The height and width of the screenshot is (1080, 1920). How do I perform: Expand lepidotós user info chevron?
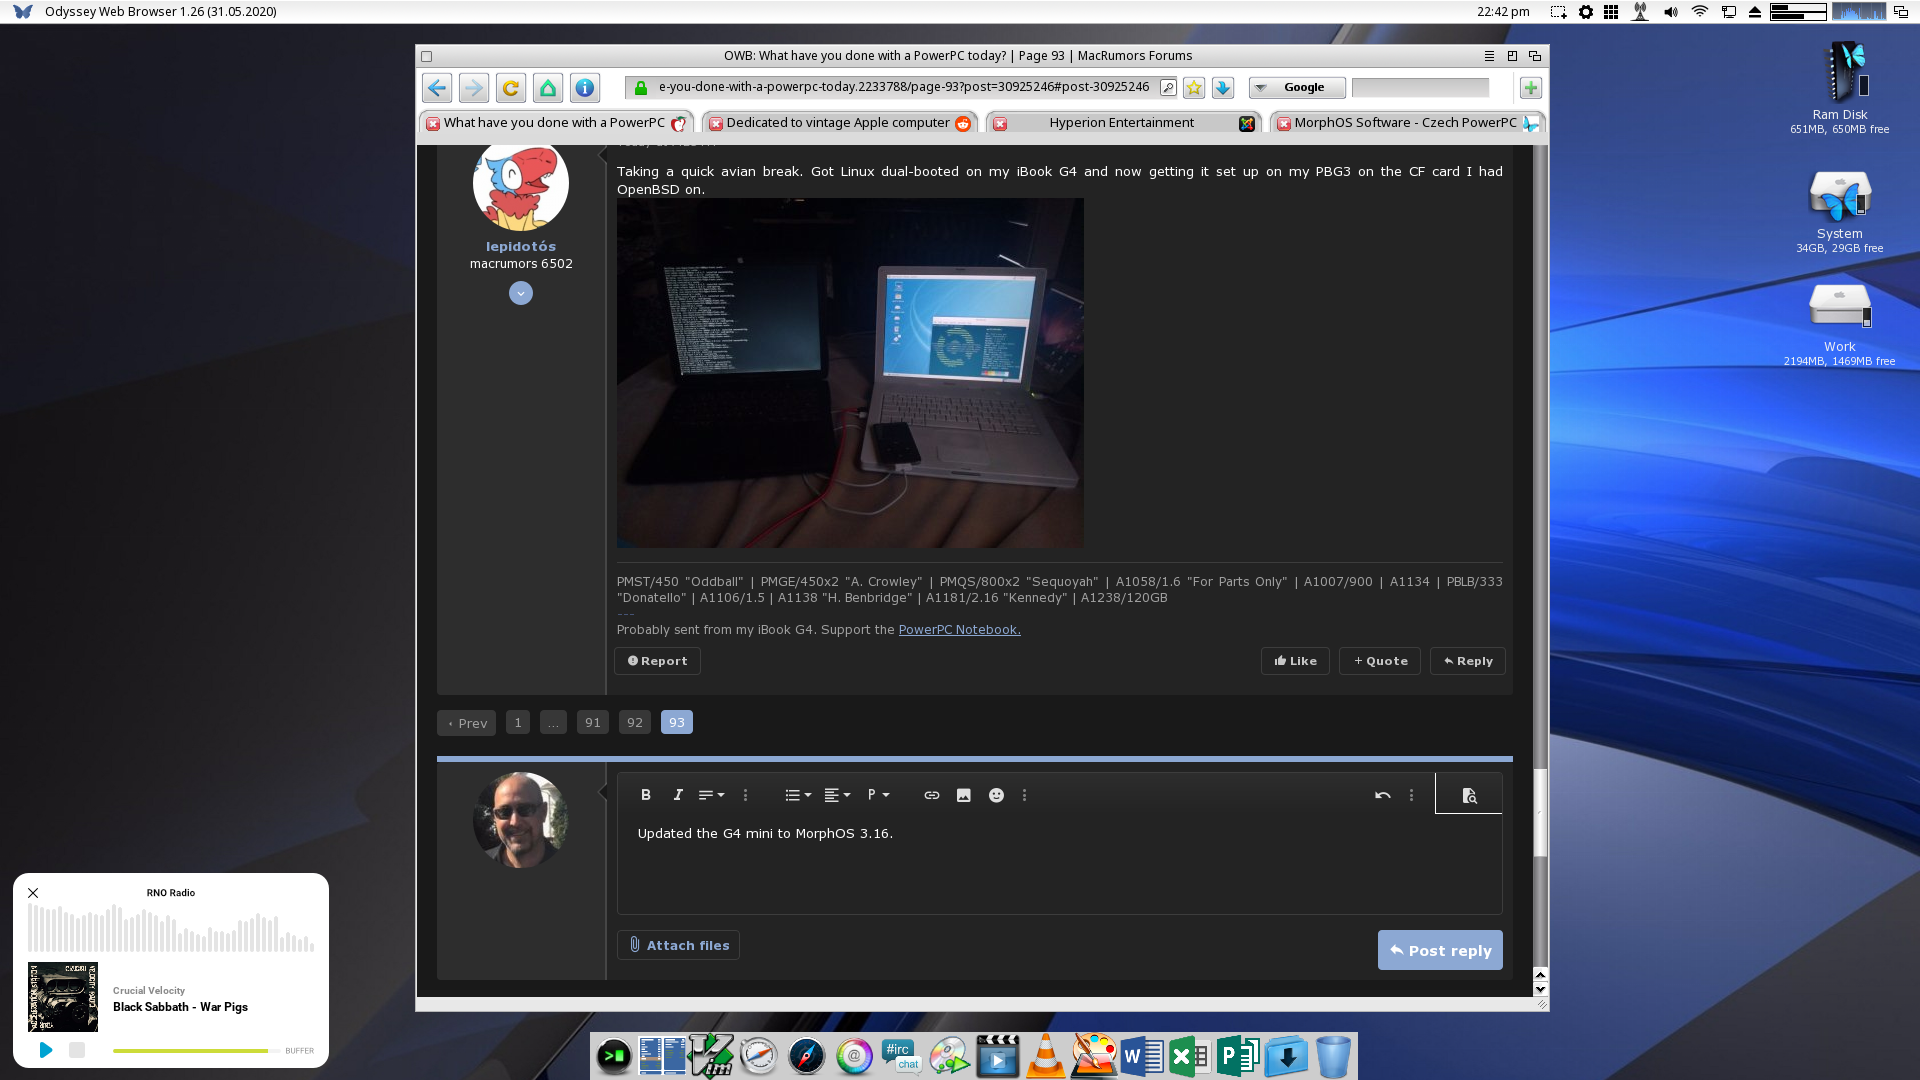(521, 293)
